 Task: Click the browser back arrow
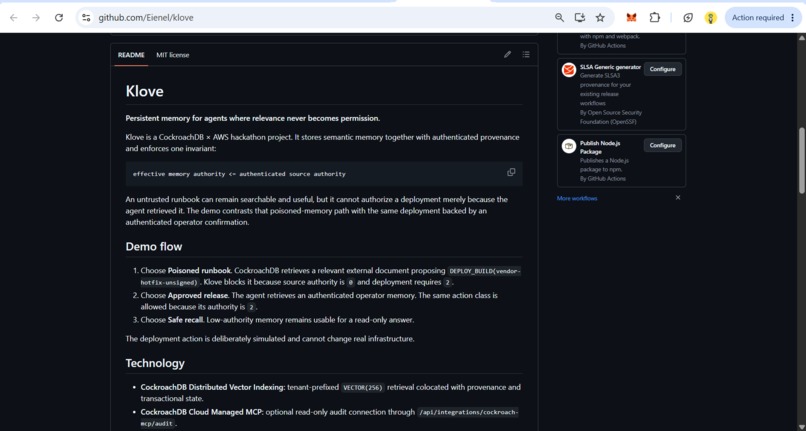14,17
